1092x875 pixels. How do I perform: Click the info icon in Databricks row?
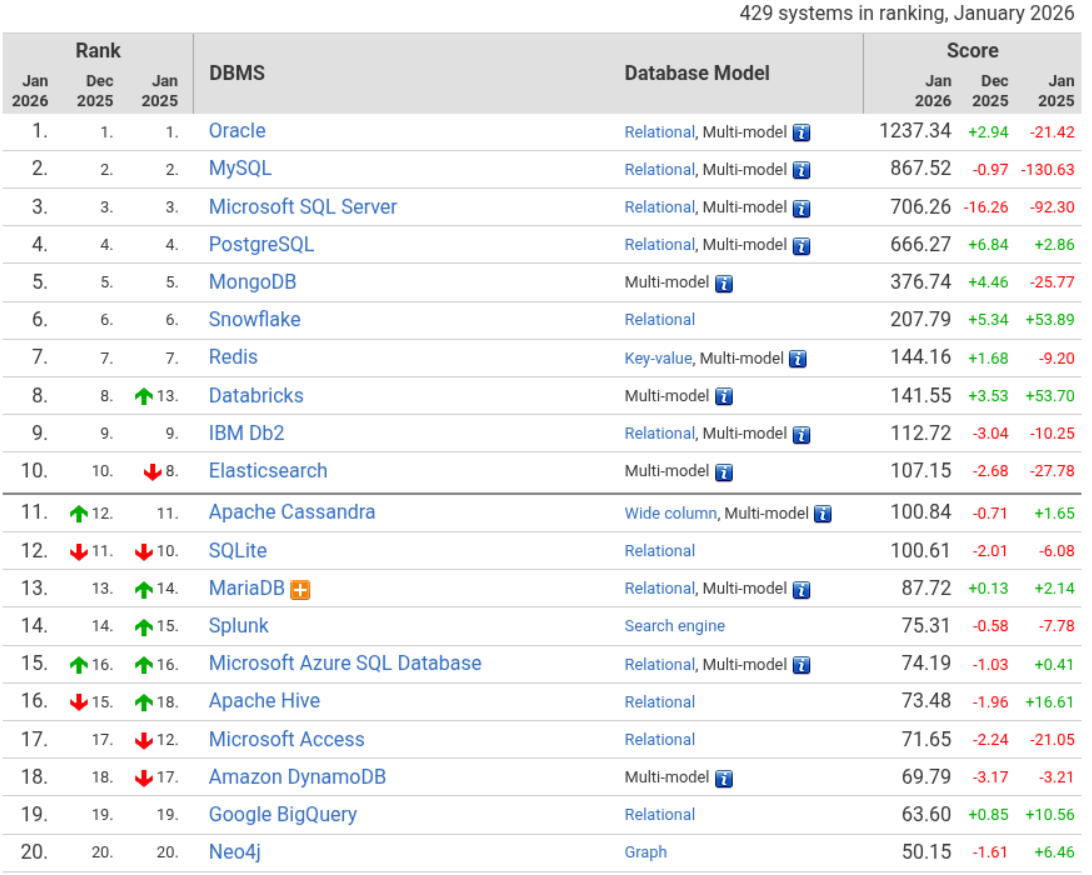724,396
